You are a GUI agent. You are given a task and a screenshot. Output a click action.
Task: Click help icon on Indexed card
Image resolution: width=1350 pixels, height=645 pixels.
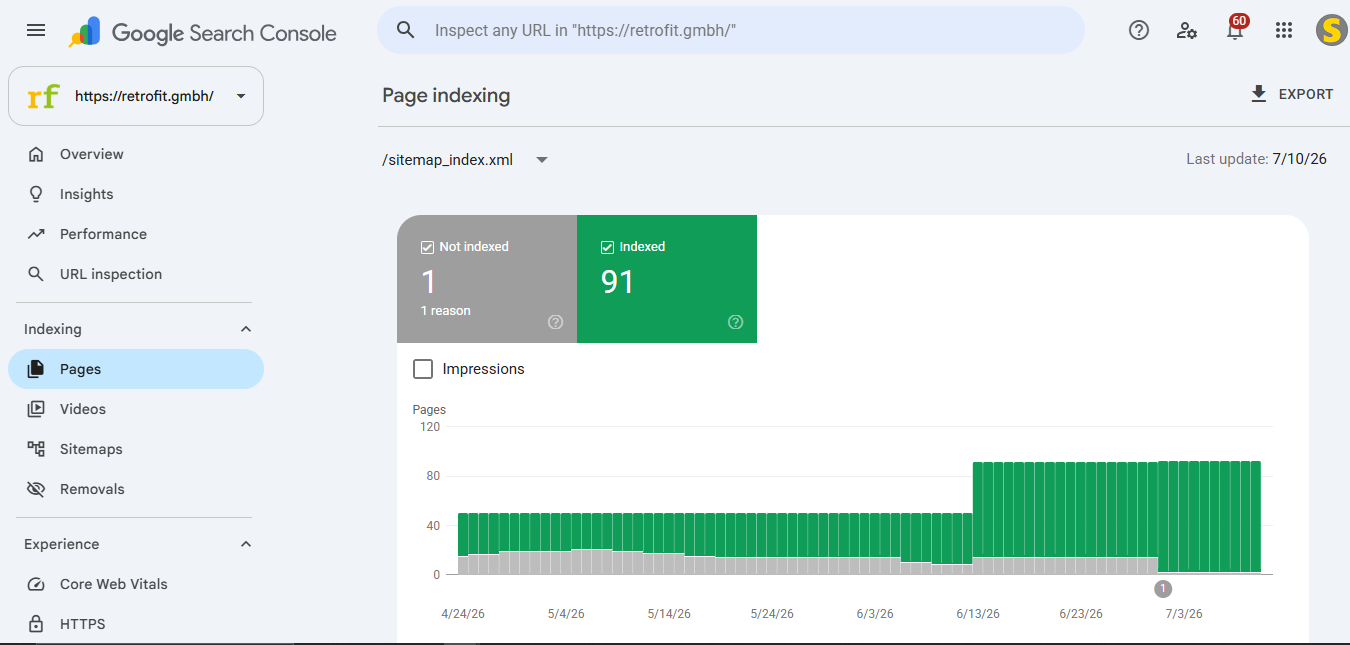click(736, 322)
